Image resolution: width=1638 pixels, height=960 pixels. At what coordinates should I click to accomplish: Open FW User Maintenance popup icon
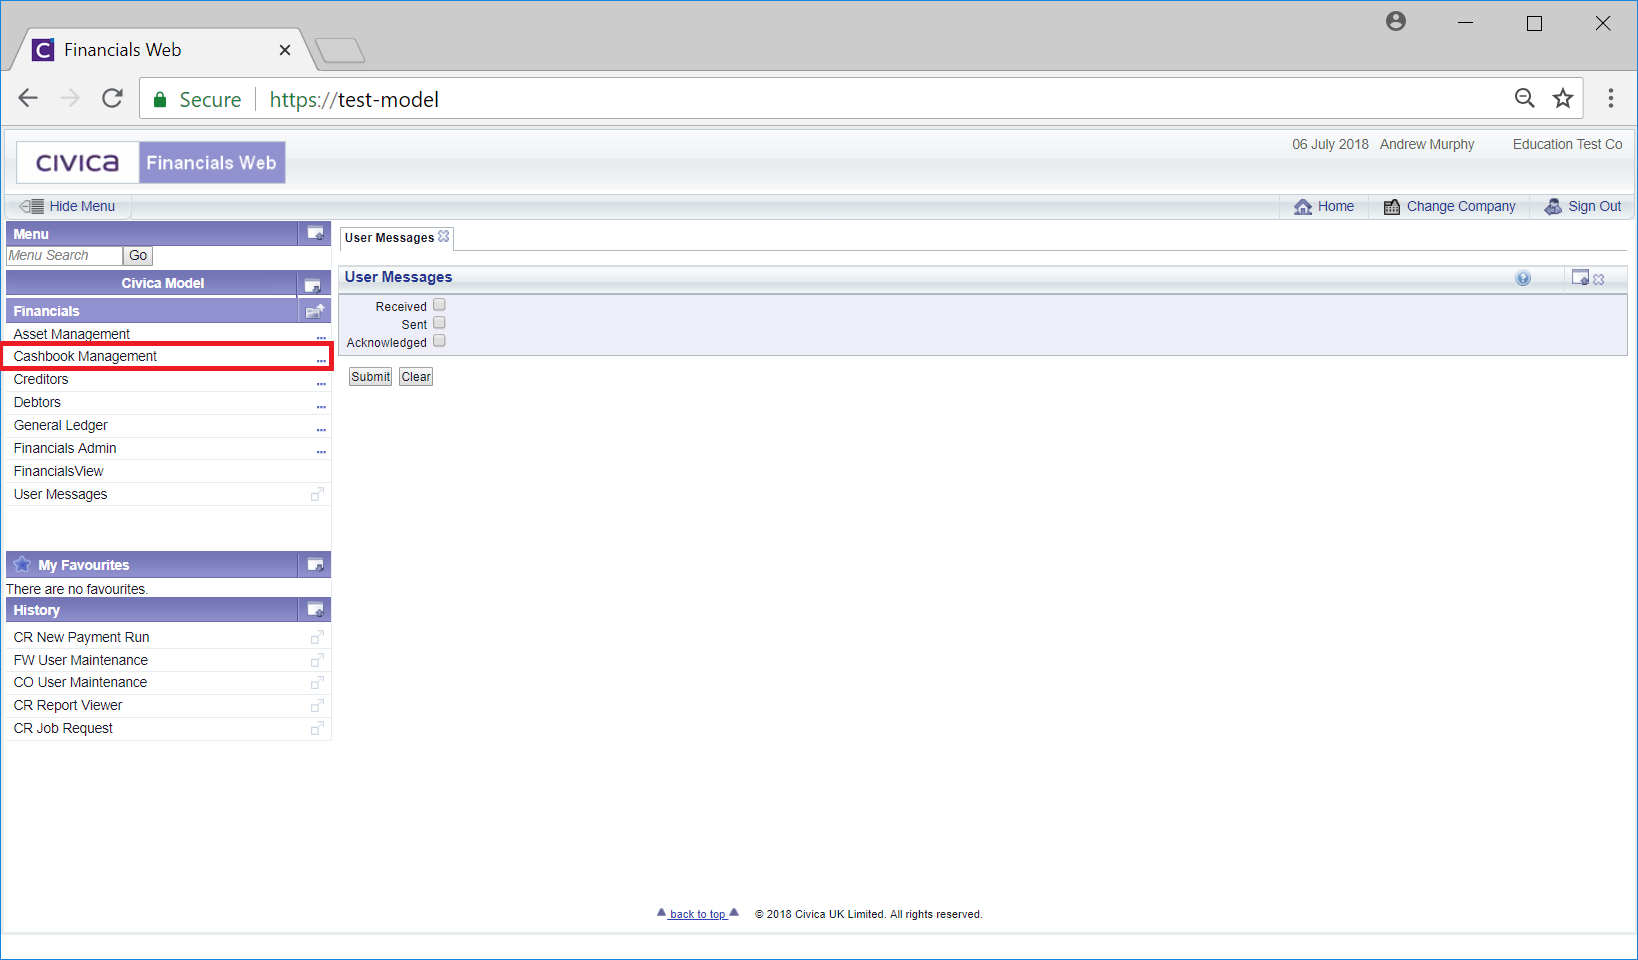click(x=317, y=660)
